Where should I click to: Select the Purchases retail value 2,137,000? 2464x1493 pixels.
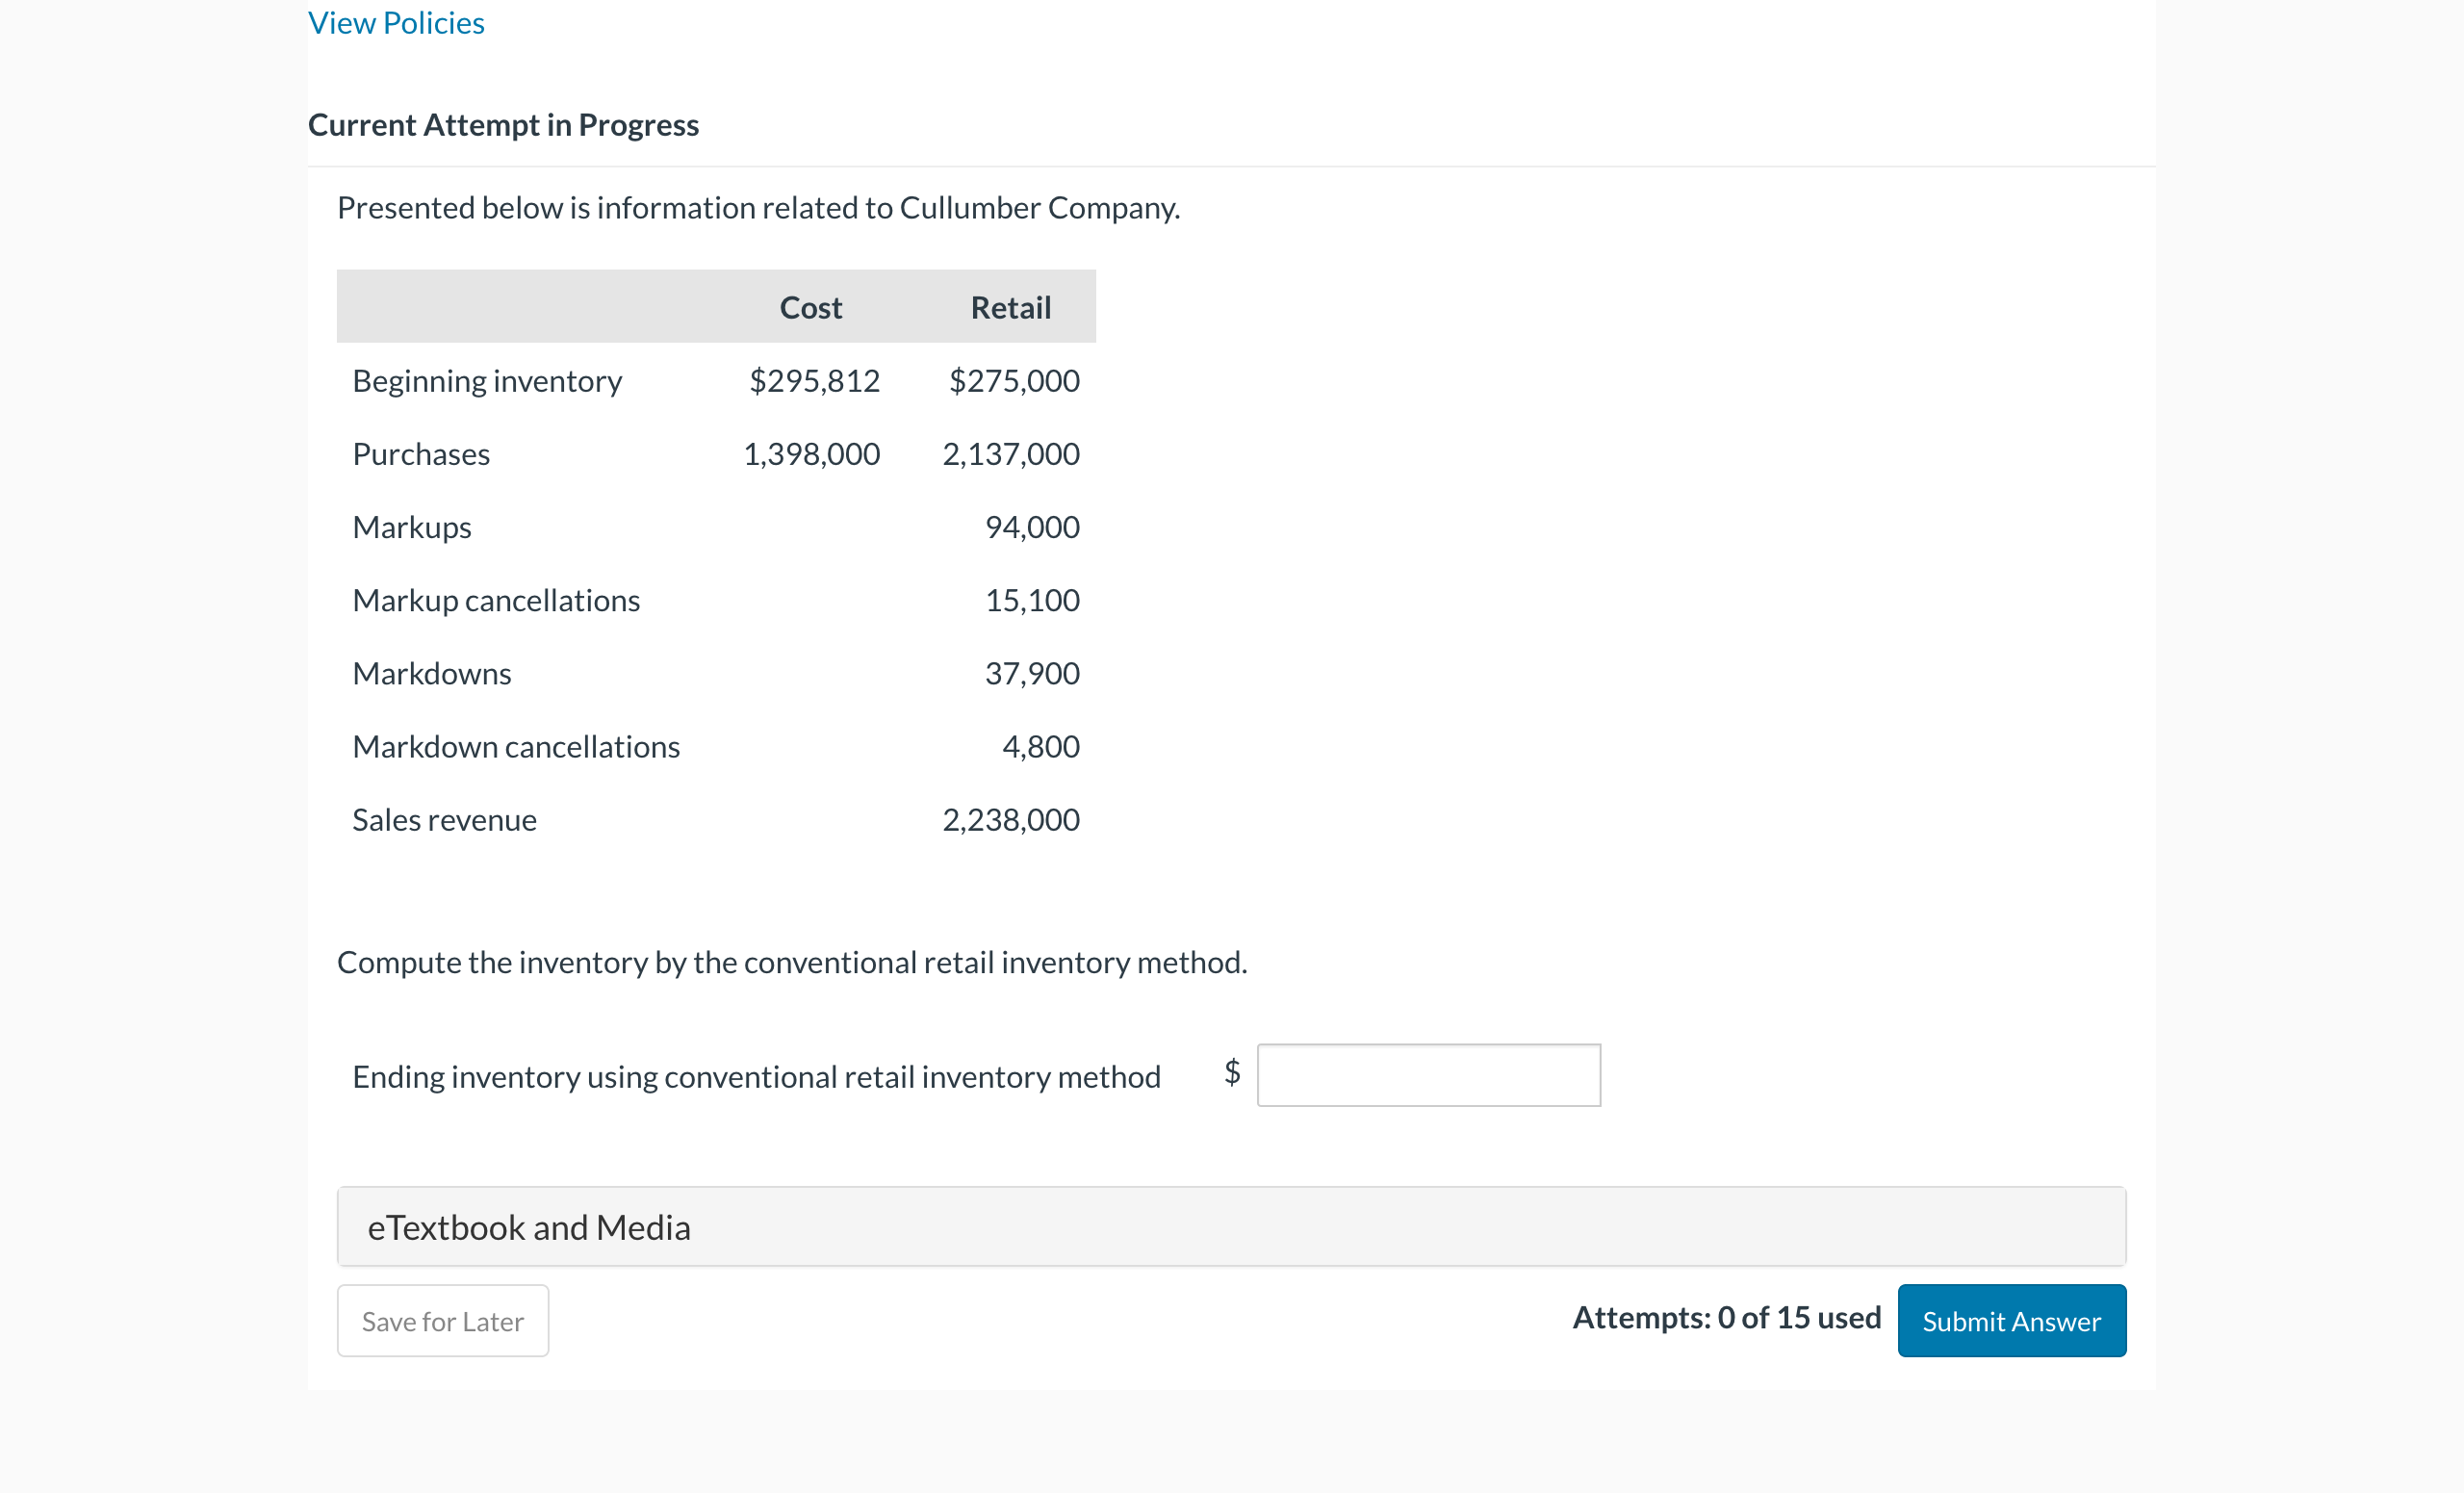pos(1010,453)
